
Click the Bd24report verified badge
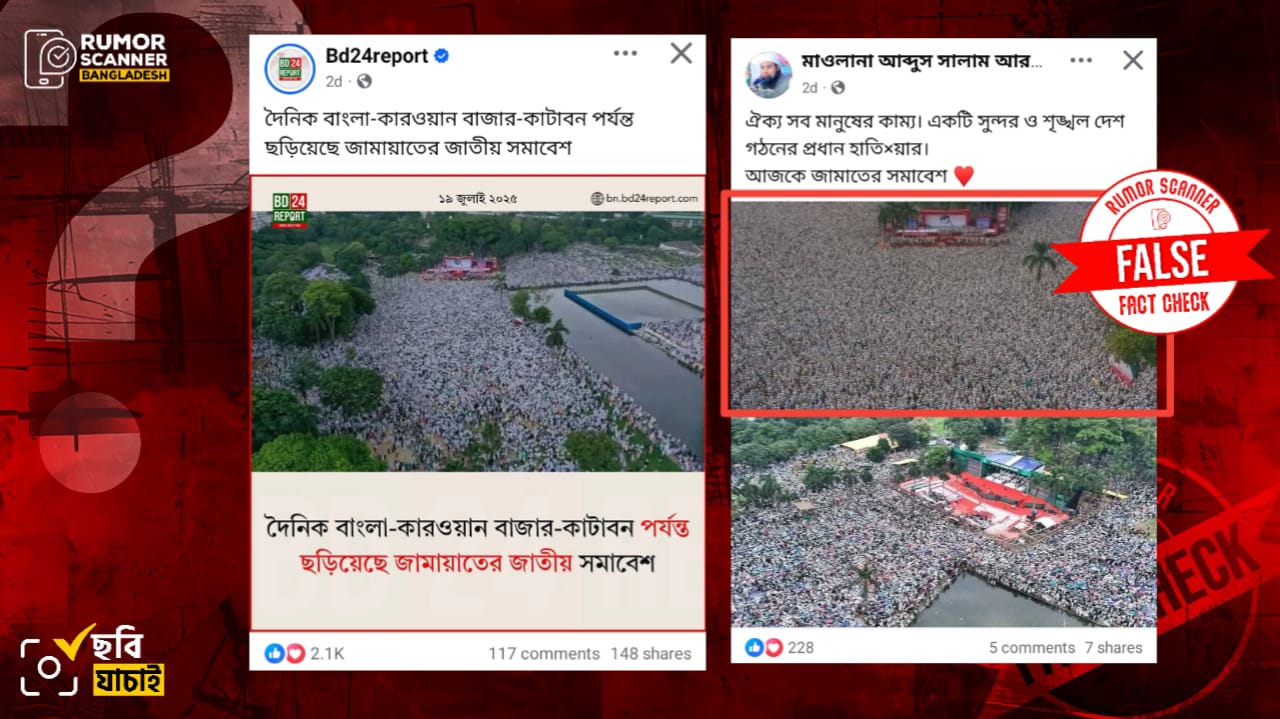coord(441,56)
